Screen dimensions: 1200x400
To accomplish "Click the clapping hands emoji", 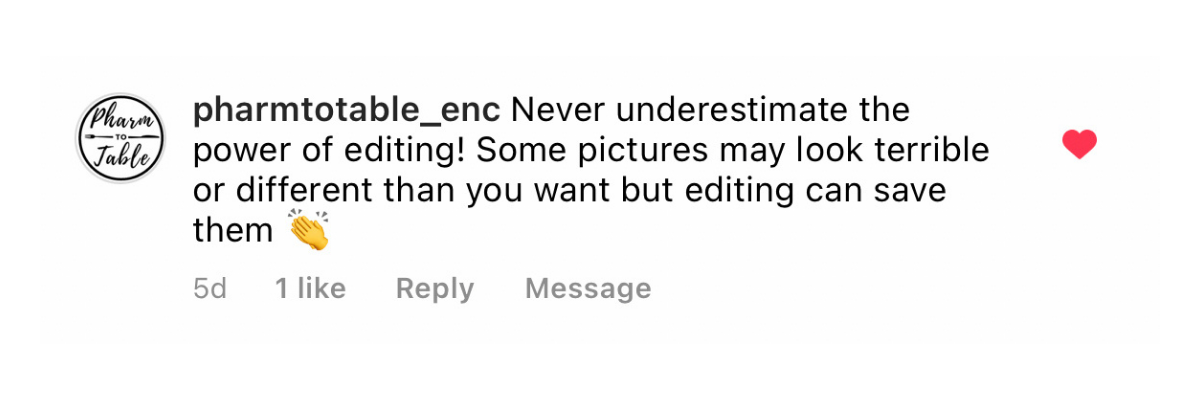I will point(309,231).
